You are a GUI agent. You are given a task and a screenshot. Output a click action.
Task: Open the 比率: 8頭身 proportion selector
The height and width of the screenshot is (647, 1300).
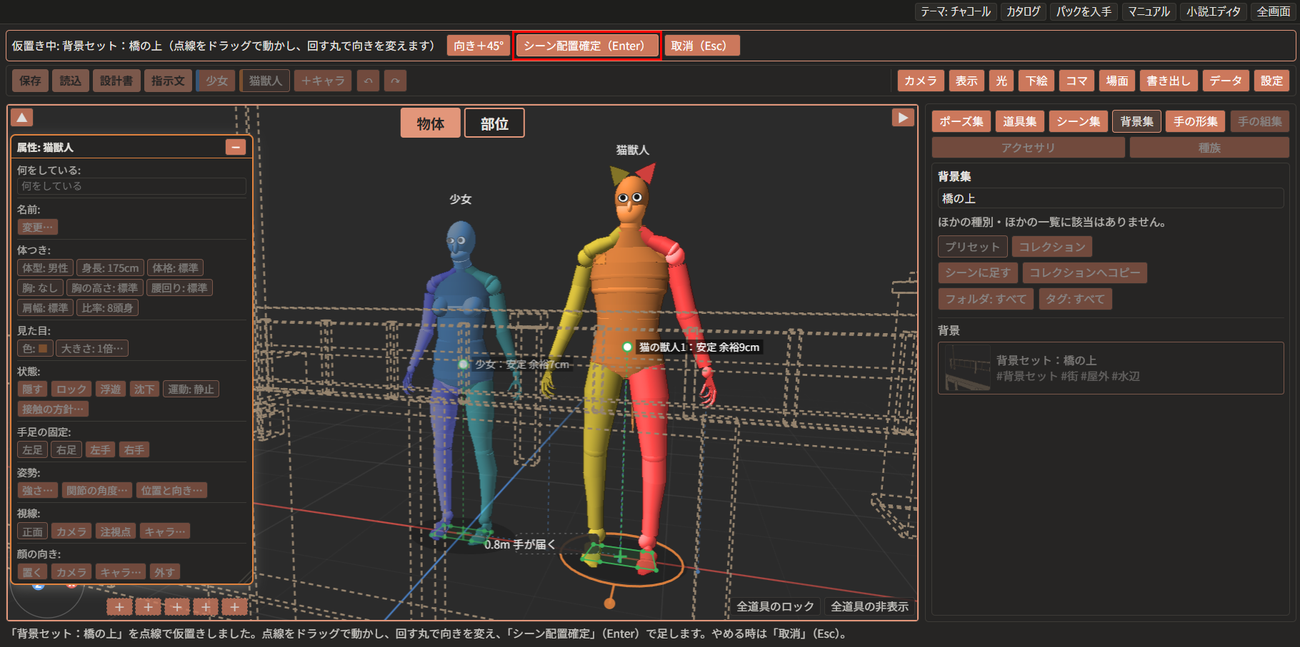tap(107, 308)
